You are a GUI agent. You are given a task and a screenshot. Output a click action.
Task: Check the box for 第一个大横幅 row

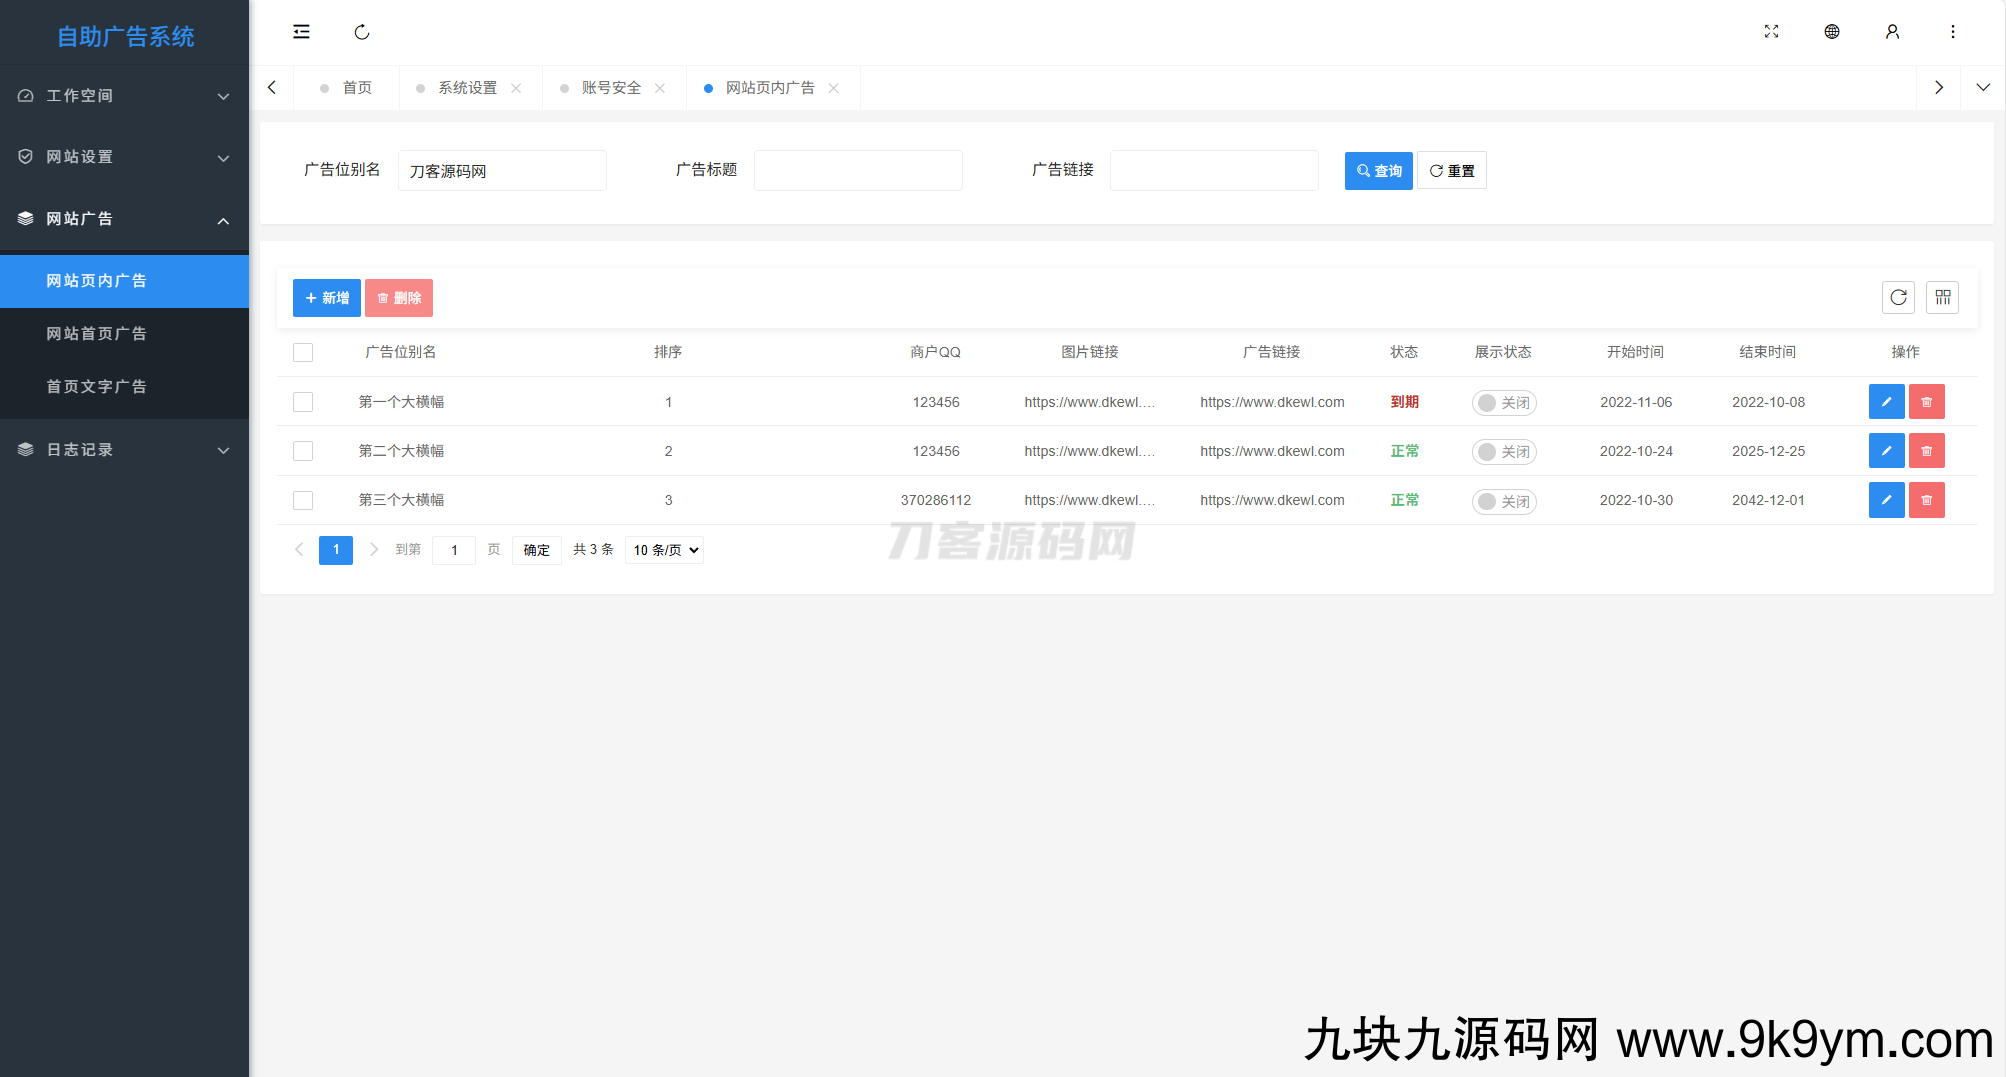click(x=303, y=402)
